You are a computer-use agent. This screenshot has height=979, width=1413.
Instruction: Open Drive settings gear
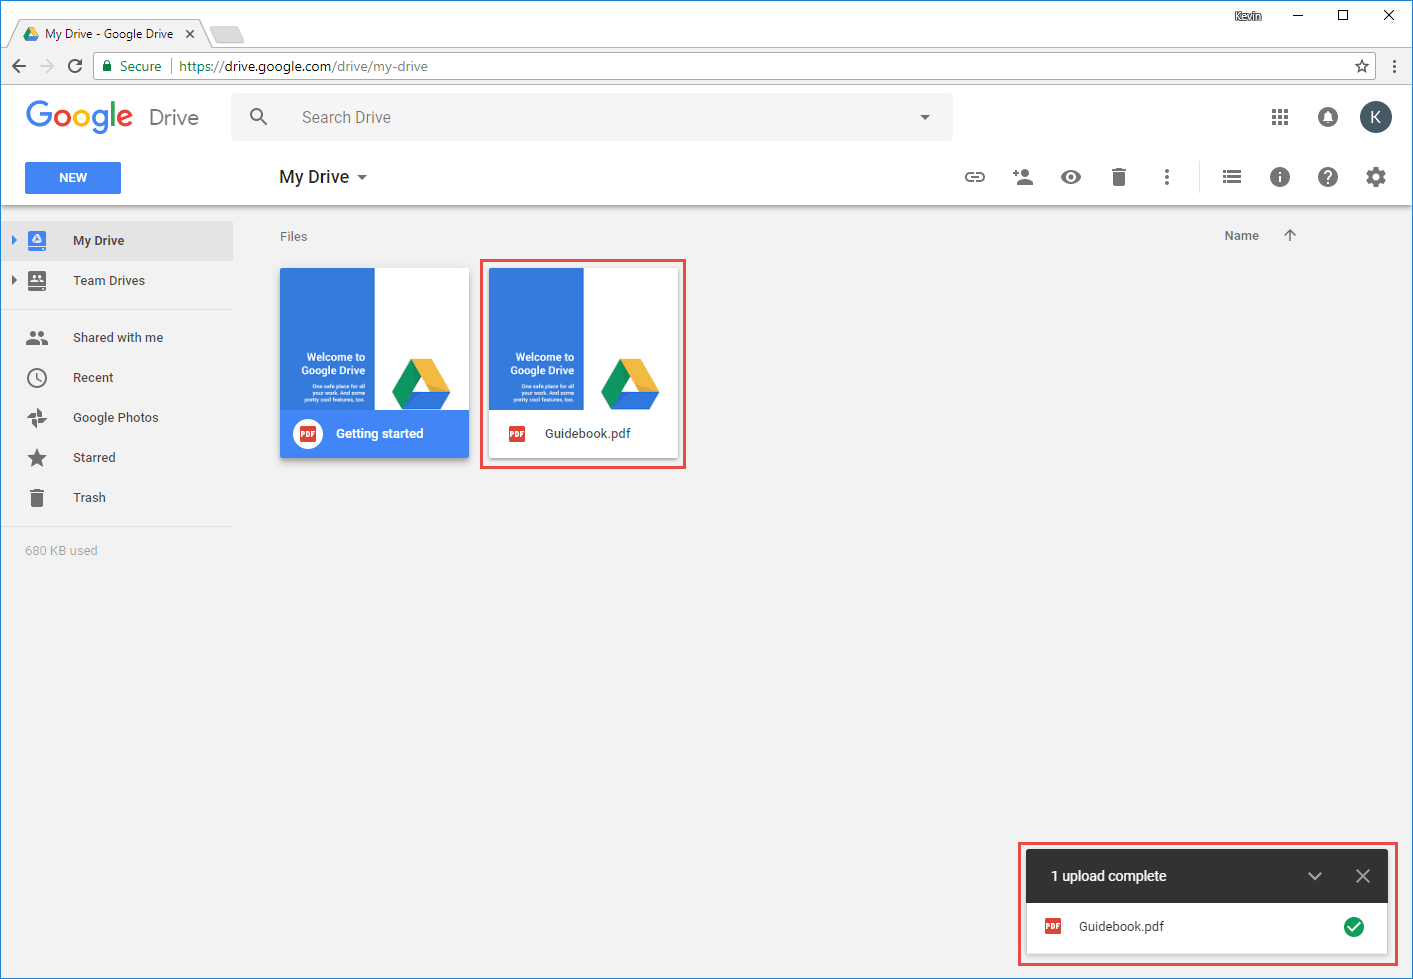point(1376,177)
